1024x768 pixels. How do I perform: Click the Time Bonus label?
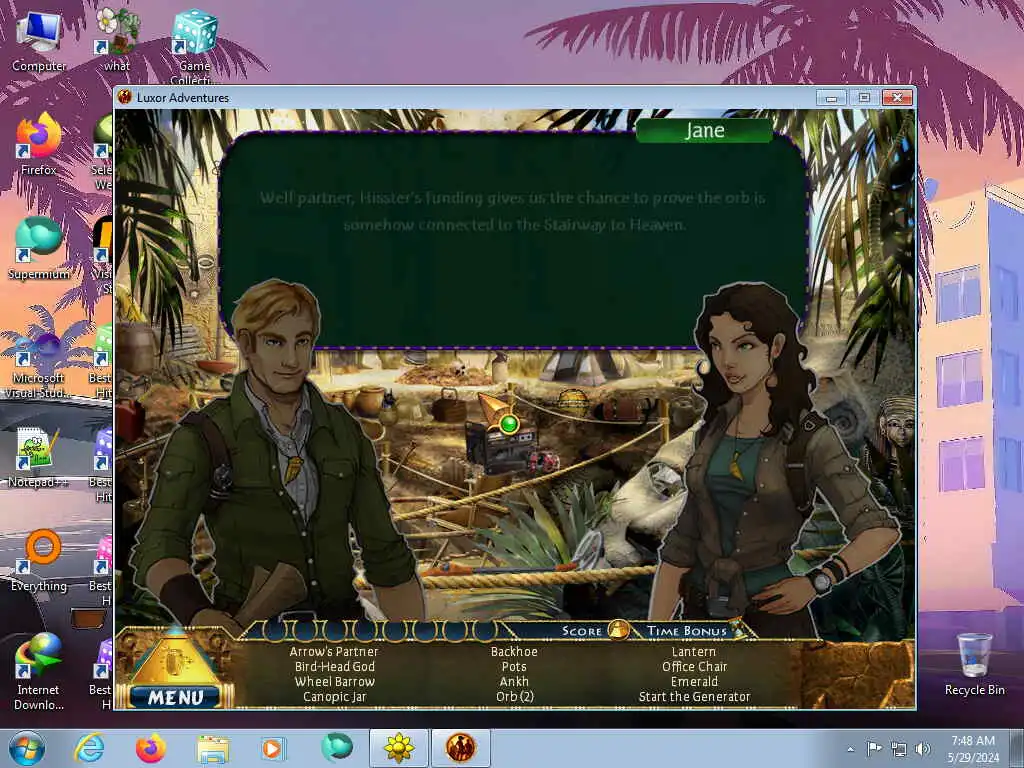(686, 631)
